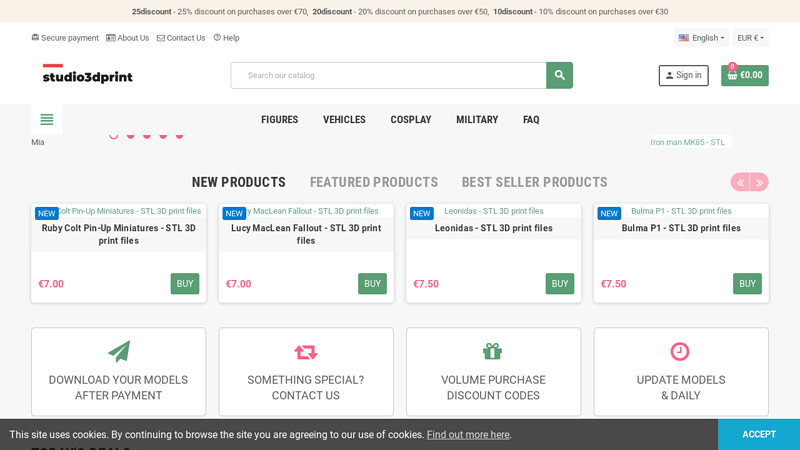Viewport: 800px width, 450px height.
Task: Click the Sign in button
Action: [x=684, y=75]
